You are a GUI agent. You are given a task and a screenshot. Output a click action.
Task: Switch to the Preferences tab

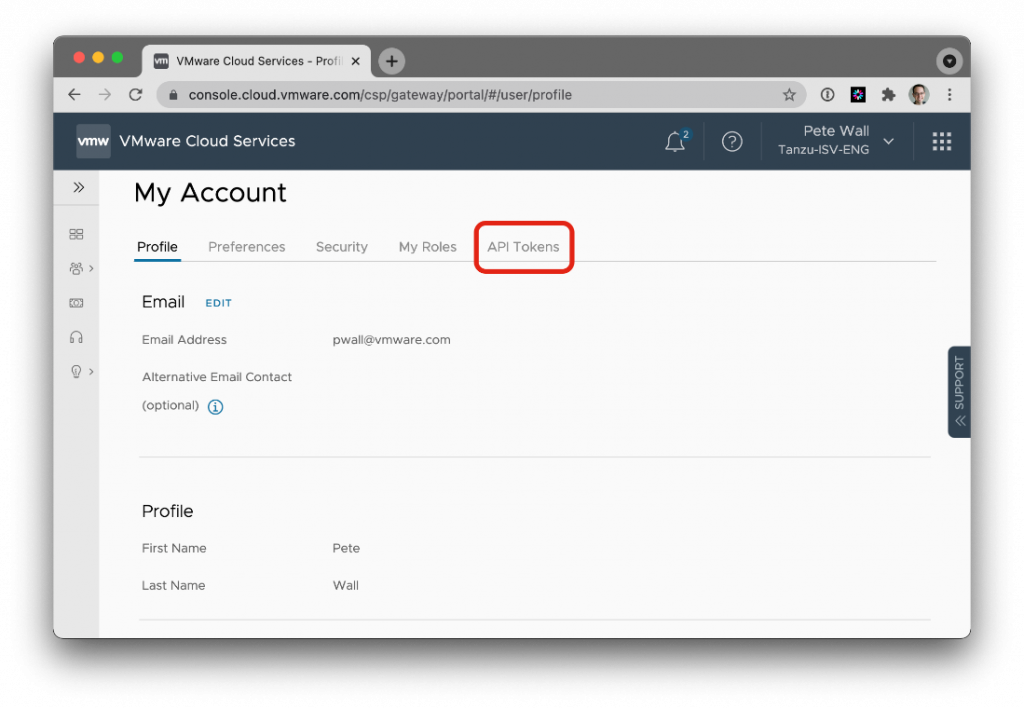(x=247, y=247)
